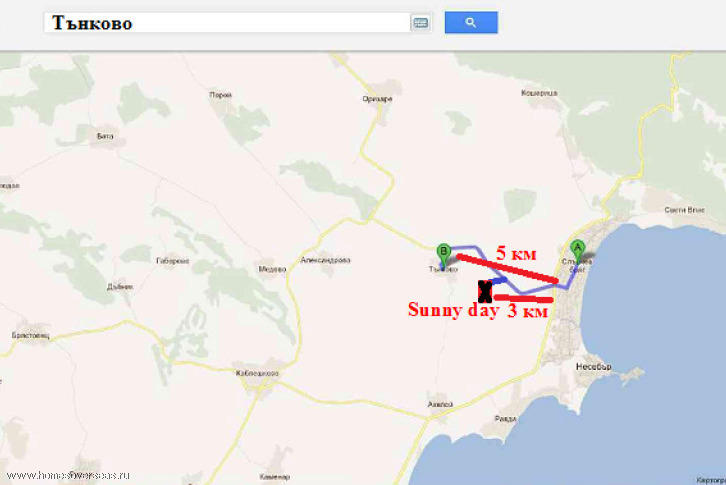Click the Свети Влас town label
The height and width of the screenshot is (485, 726).
click(685, 210)
